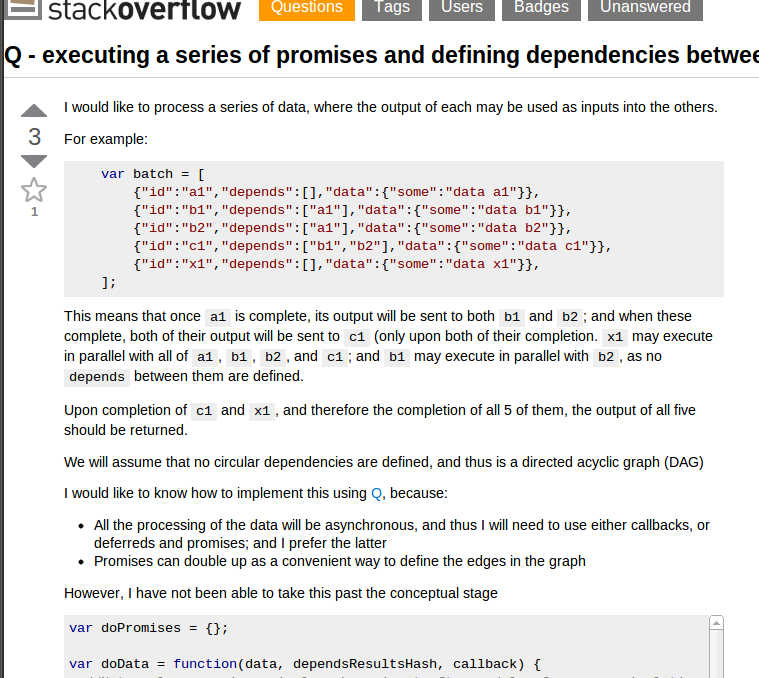This screenshot has width=759, height=678.
Task: Click the sentence about directed acyclic graph (DAG)
Action: [x=384, y=462]
